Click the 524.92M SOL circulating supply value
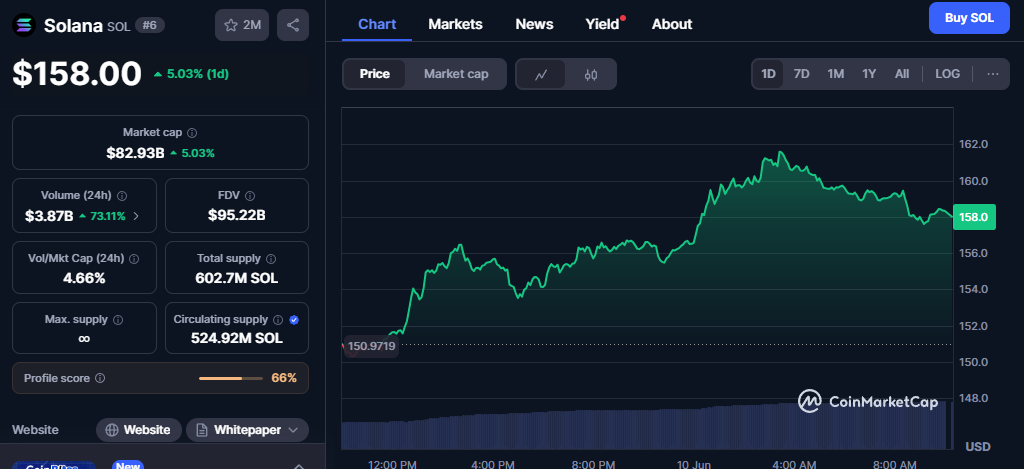This screenshot has width=1024, height=469. pyautogui.click(x=236, y=338)
